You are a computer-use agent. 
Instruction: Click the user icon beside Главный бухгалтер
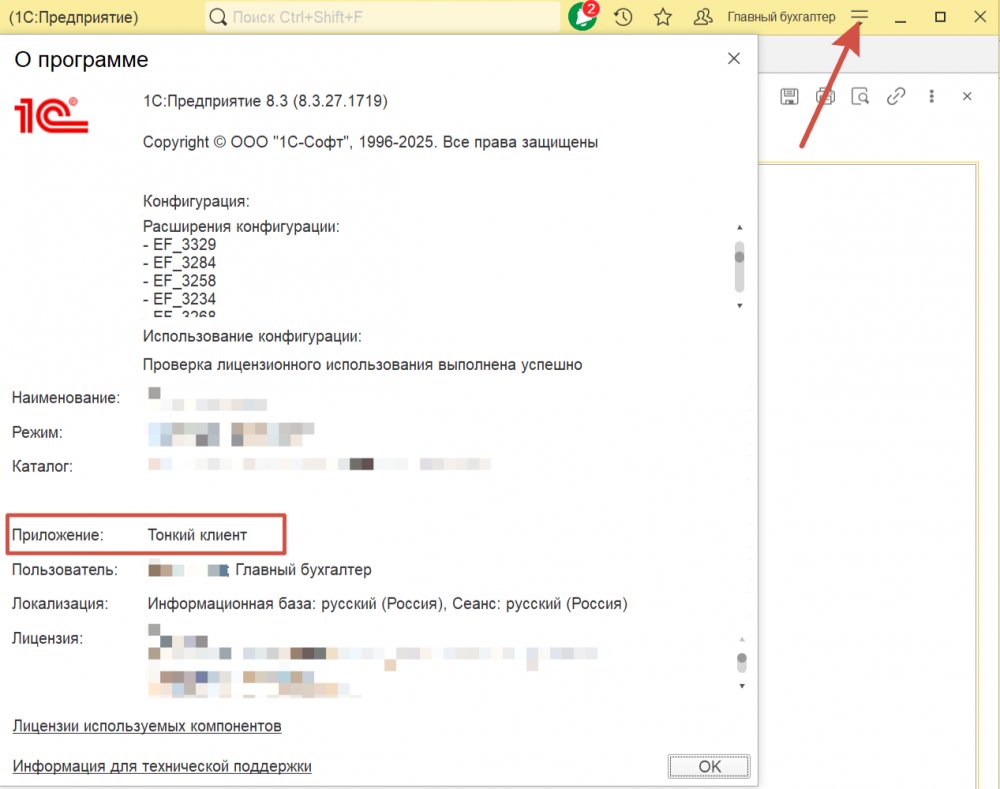[x=703, y=17]
